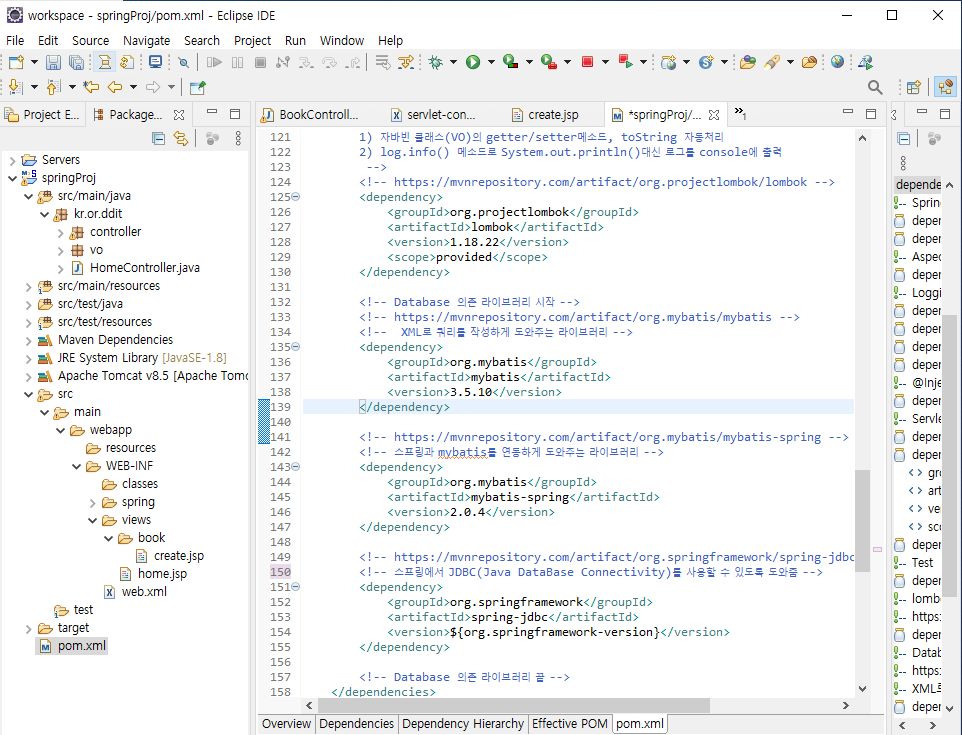The width and height of the screenshot is (962, 735).
Task: Collapse the dependency fold at line 135
Action: click(295, 347)
